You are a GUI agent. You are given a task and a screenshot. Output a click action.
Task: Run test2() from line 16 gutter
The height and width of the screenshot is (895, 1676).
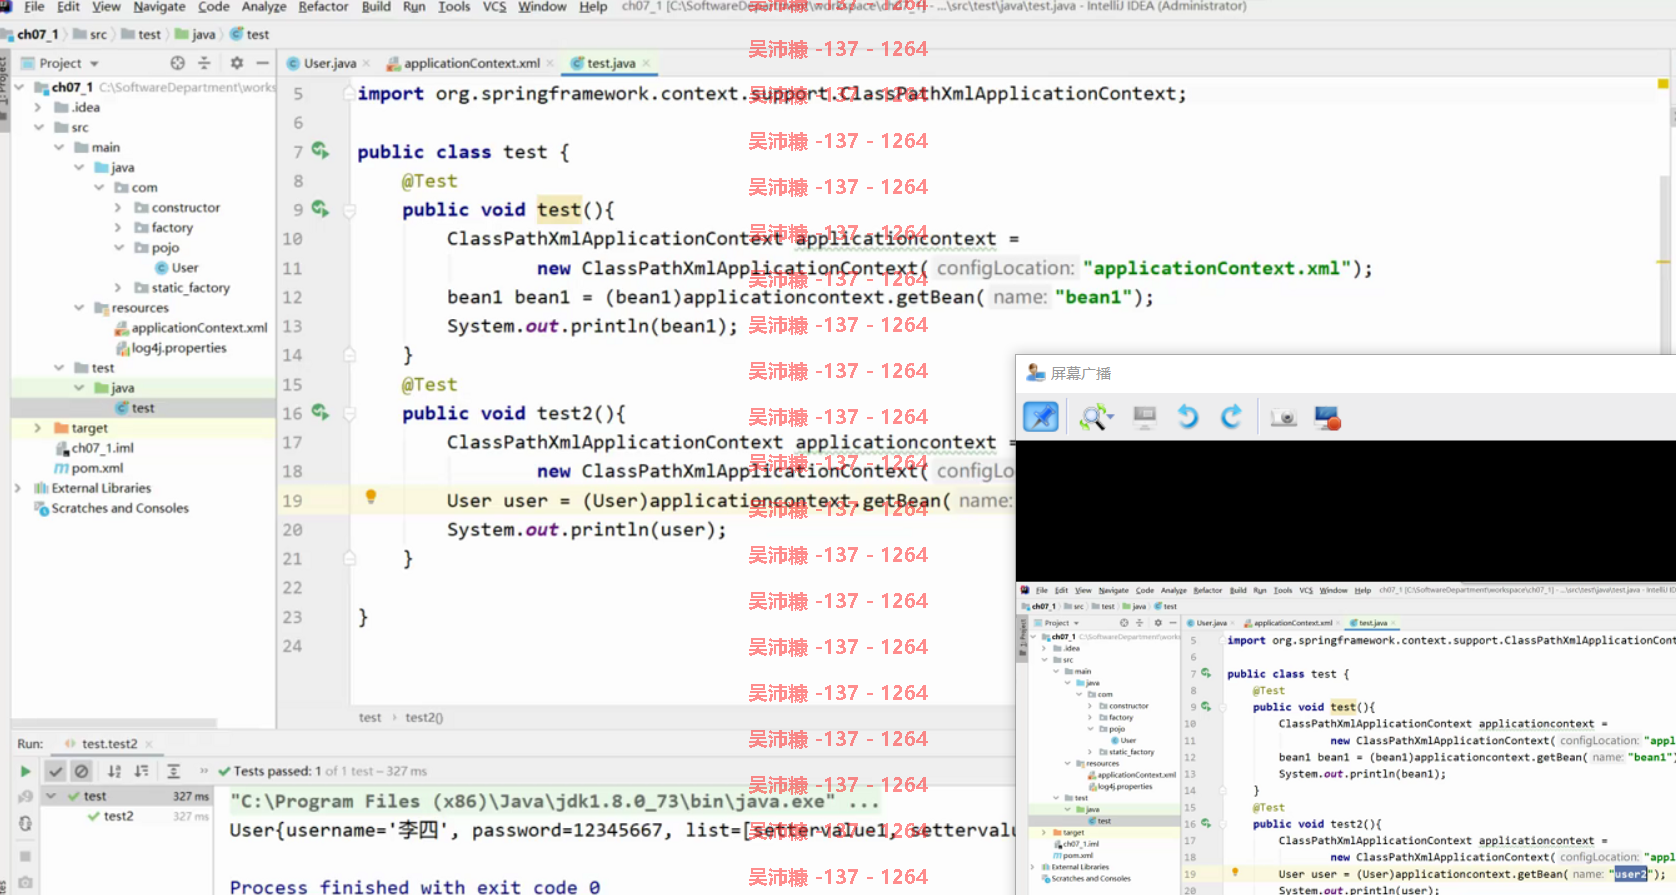click(x=320, y=412)
